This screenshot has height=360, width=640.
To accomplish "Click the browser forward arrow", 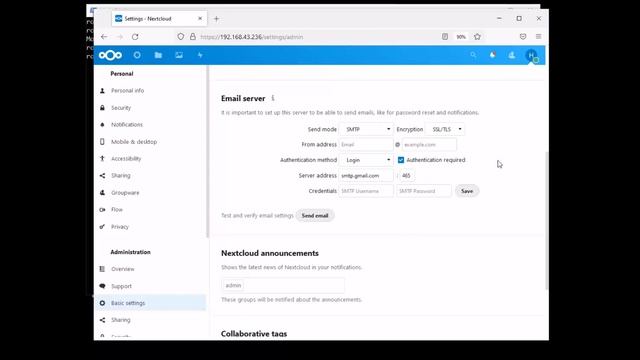I will click(120, 37).
